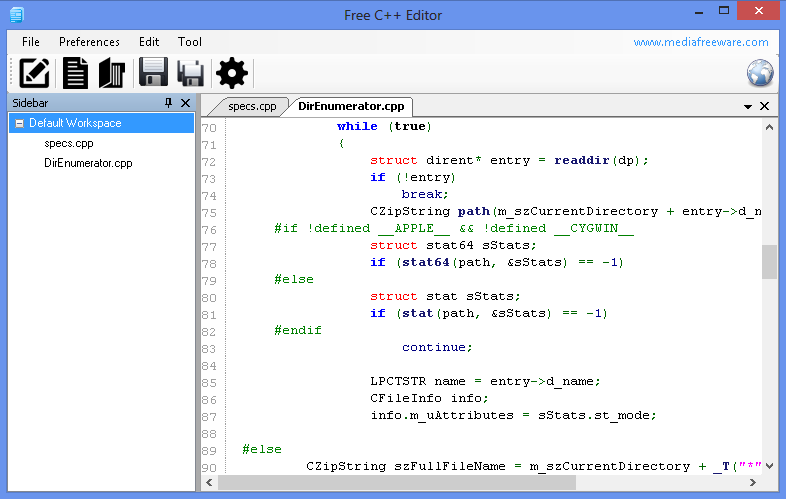Click line number 70 in gutter
The image size is (786, 499).
tap(209, 128)
